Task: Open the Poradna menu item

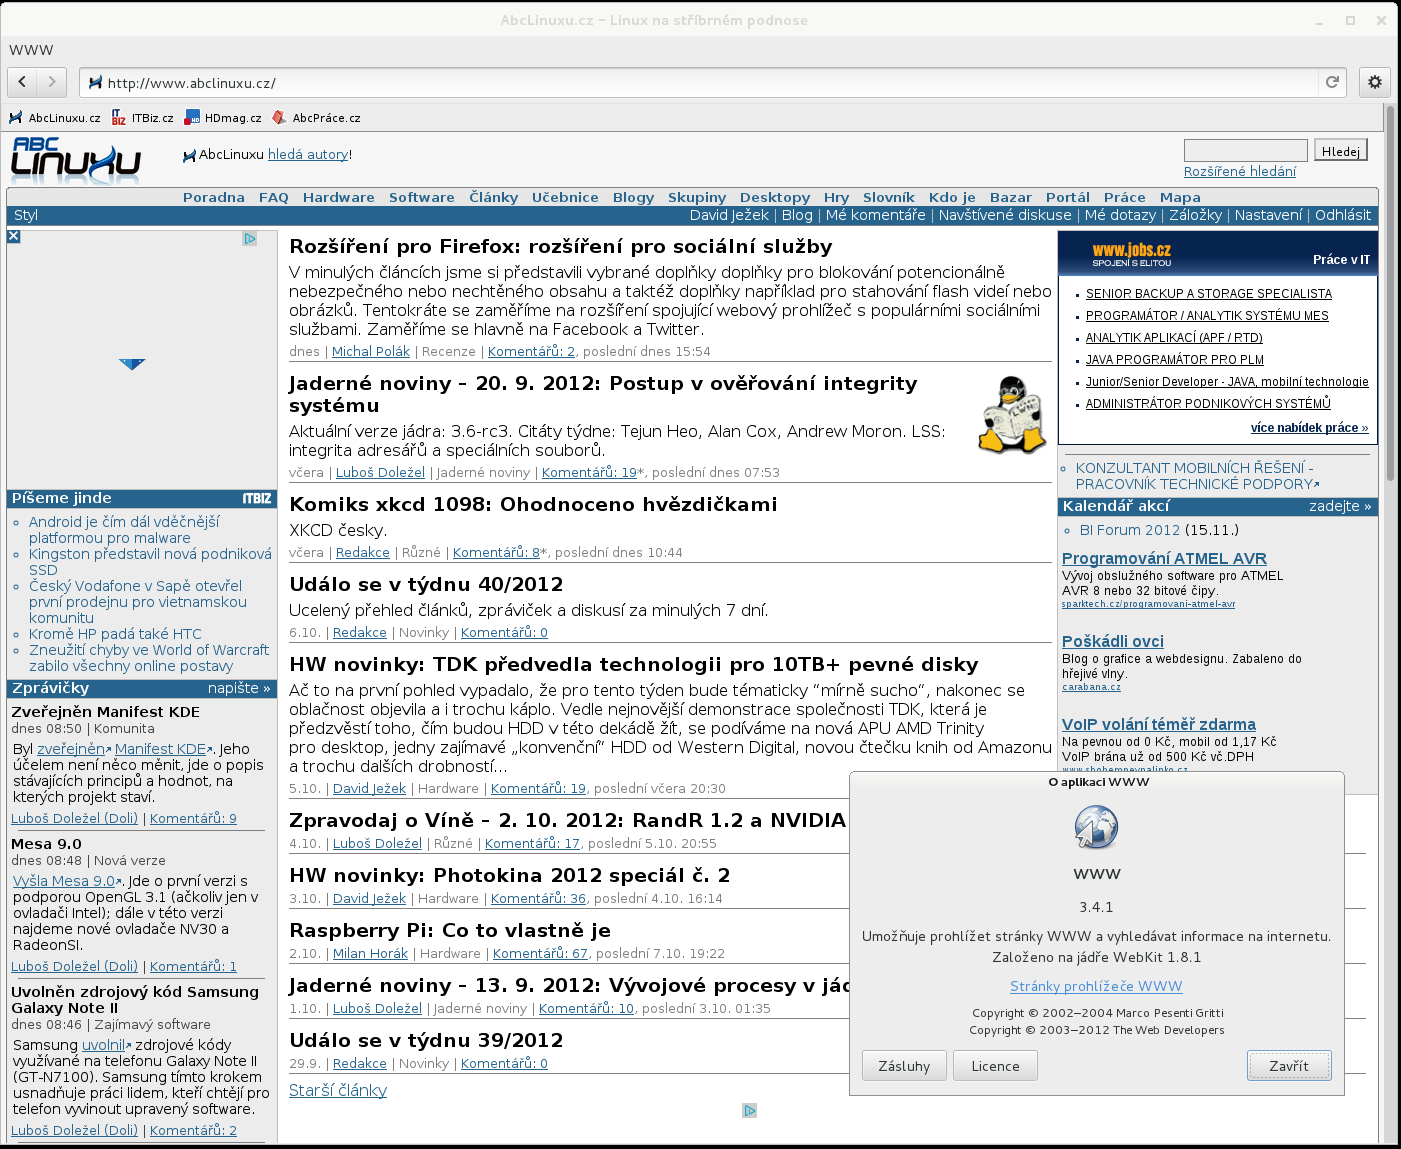Action: tap(214, 197)
